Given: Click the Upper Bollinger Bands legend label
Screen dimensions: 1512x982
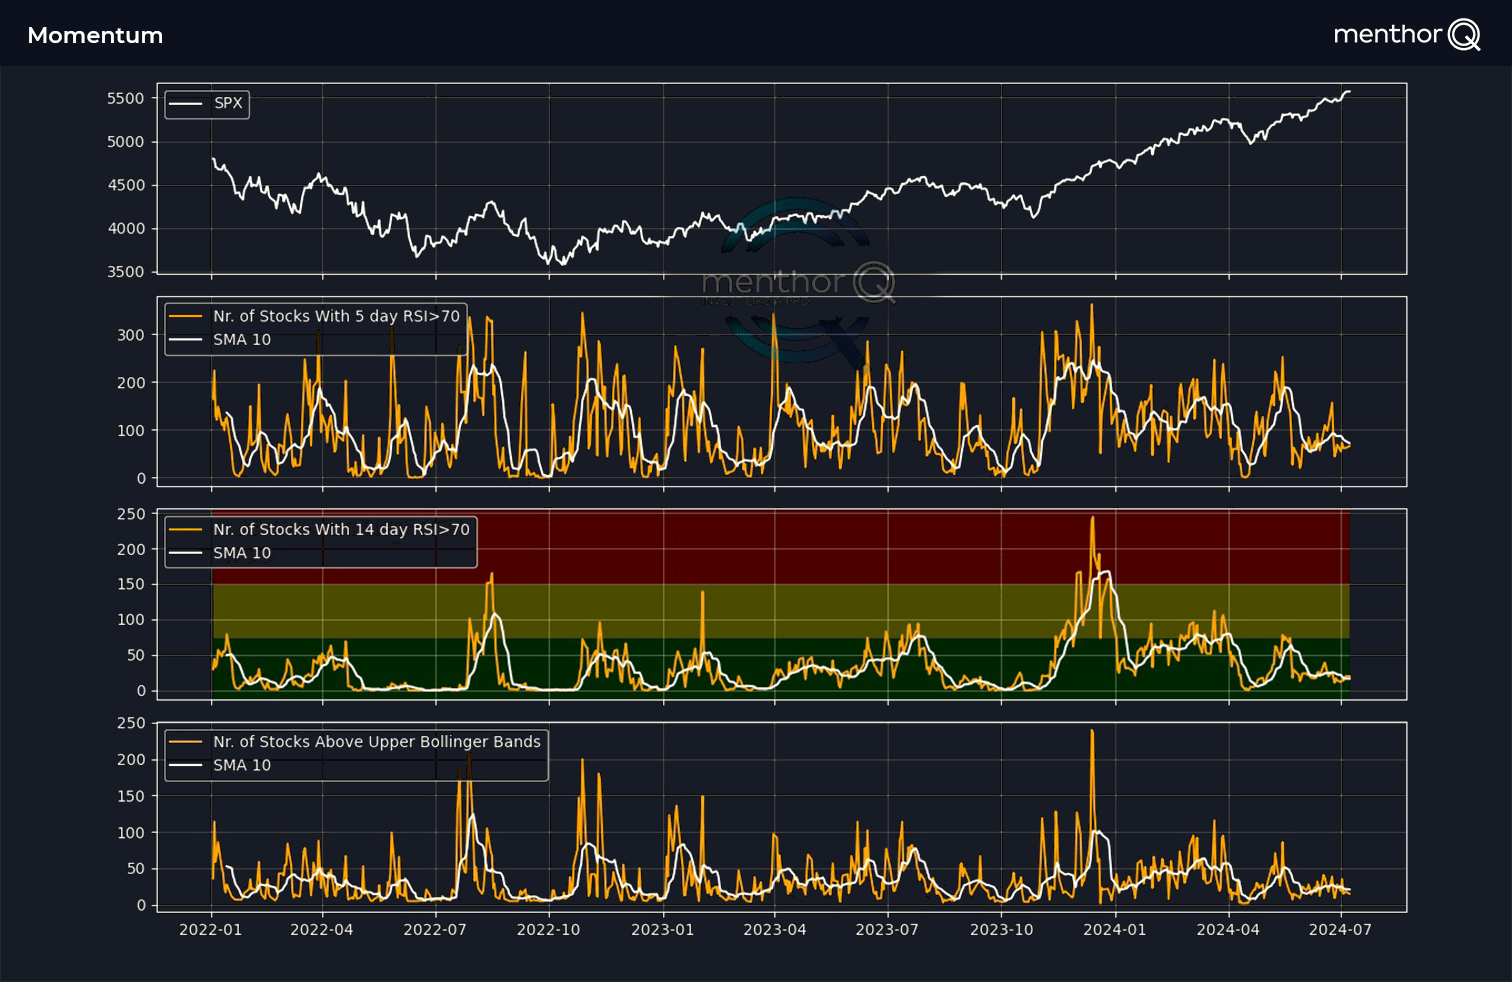Looking at the screenshot, I should click(x=376, y=742).
